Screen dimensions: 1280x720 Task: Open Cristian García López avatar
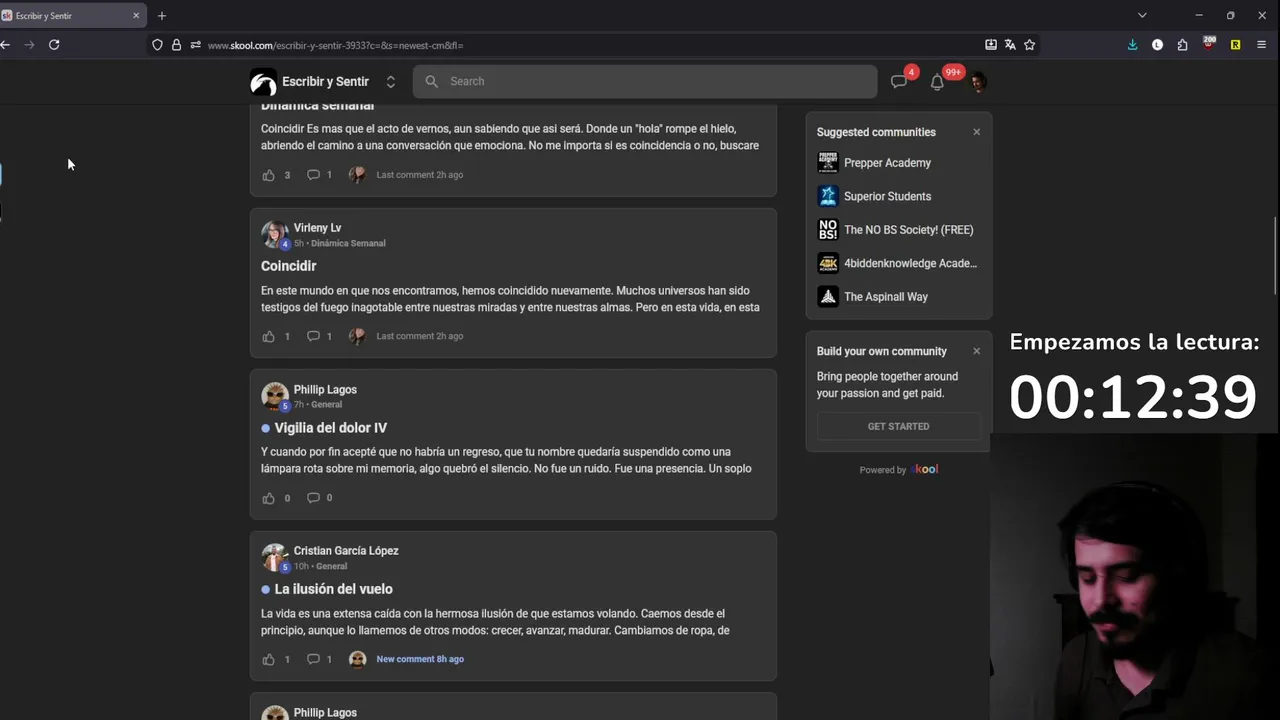274,557
